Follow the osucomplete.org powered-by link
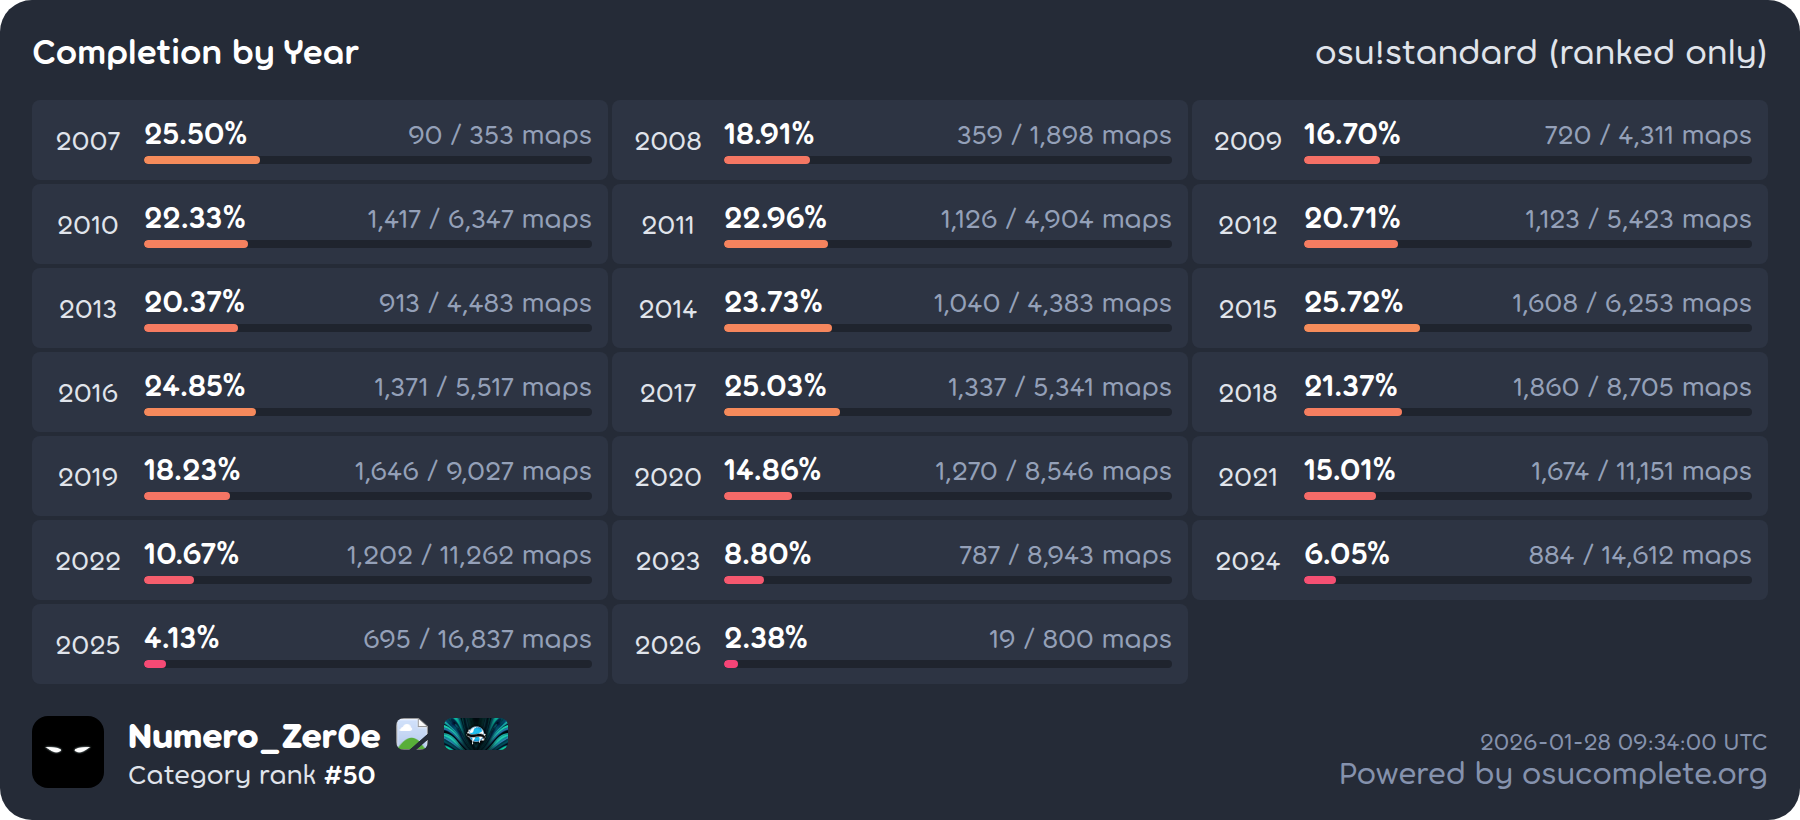The image size is (1800, 820). (1552, 774)
